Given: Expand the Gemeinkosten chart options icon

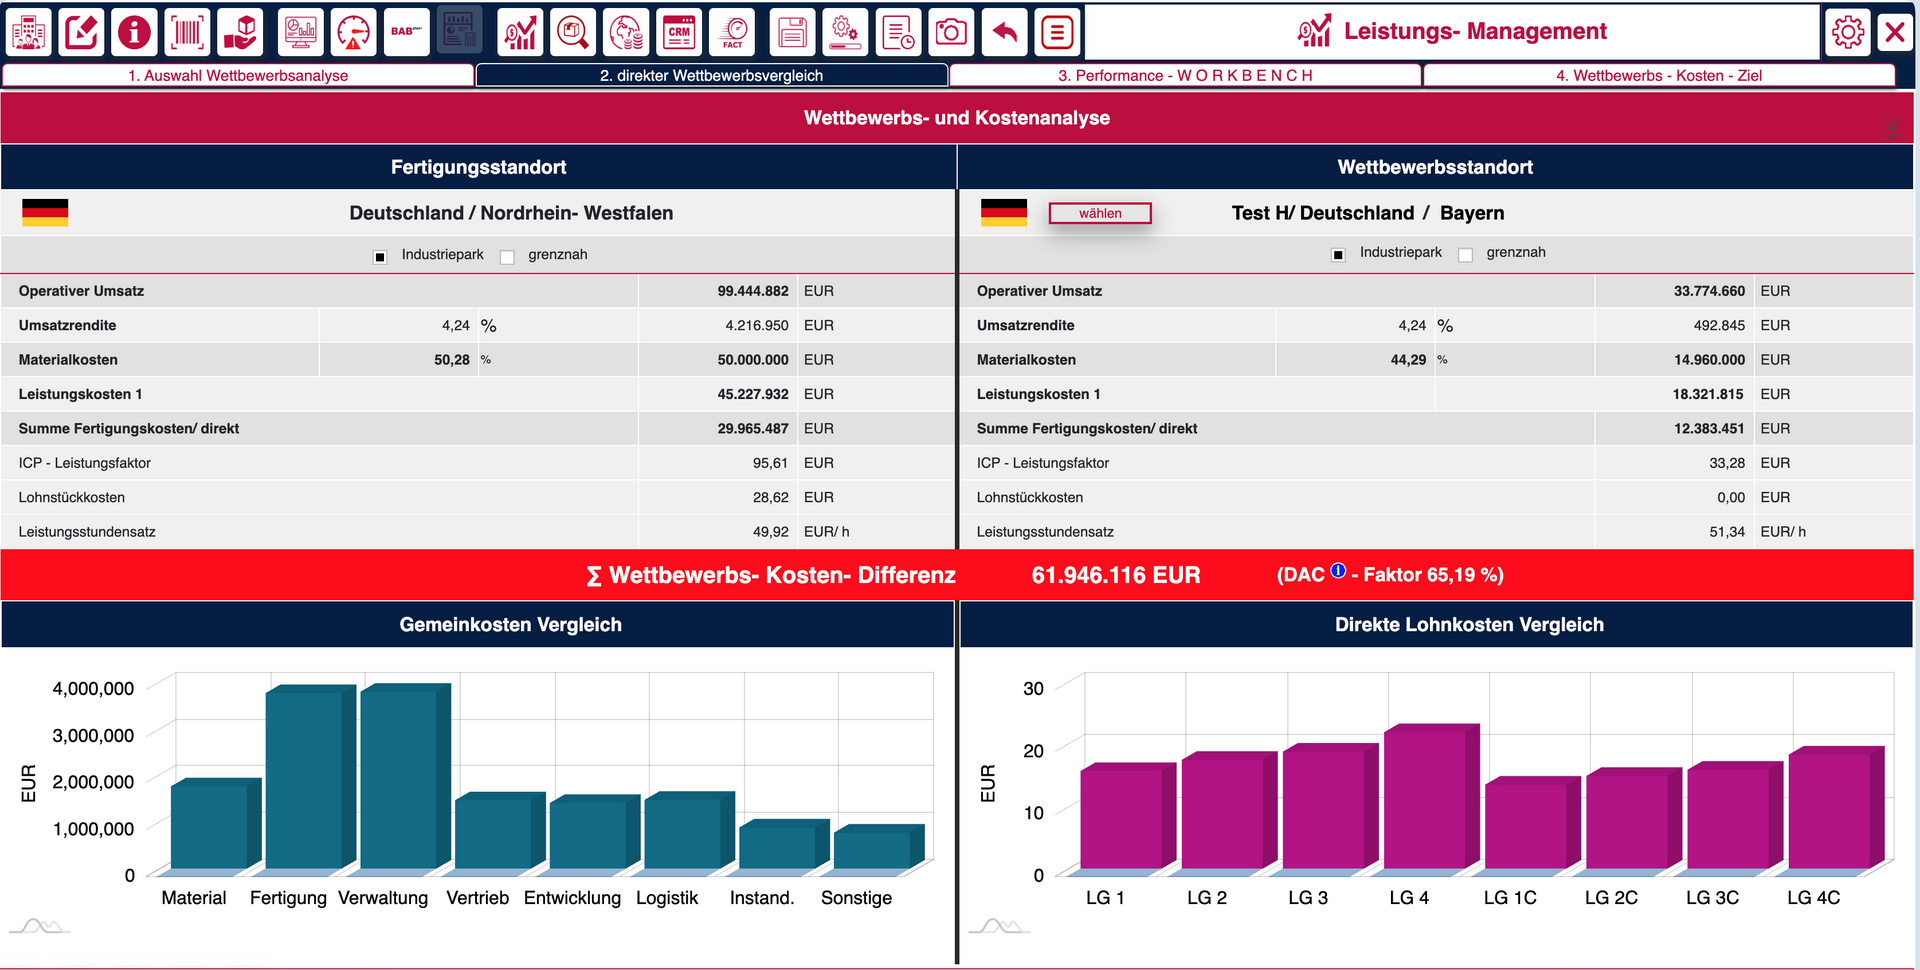Looking at the screenshot, I should click(40, 926).
